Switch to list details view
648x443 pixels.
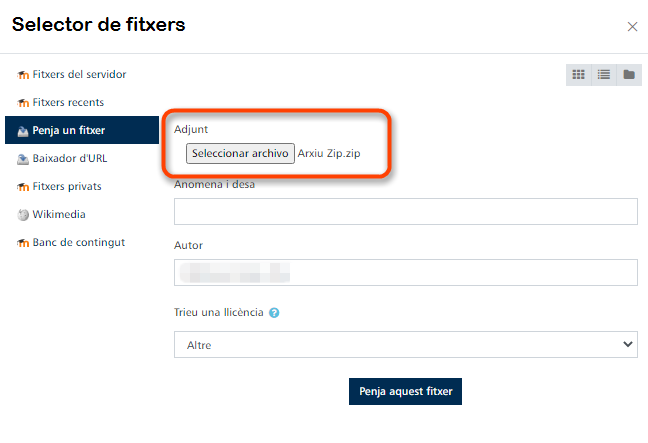point(604,75)
